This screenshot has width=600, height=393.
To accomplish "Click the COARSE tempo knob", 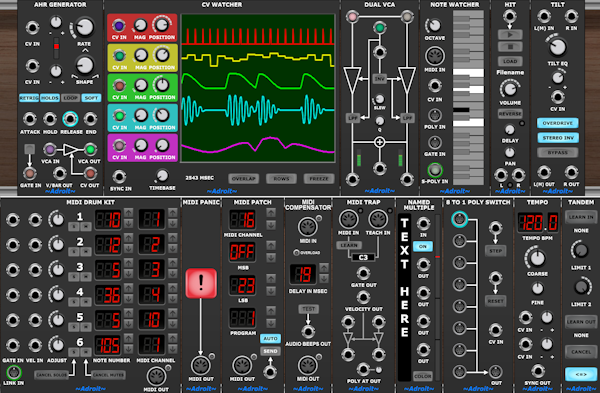I will [x=537, y=258].
